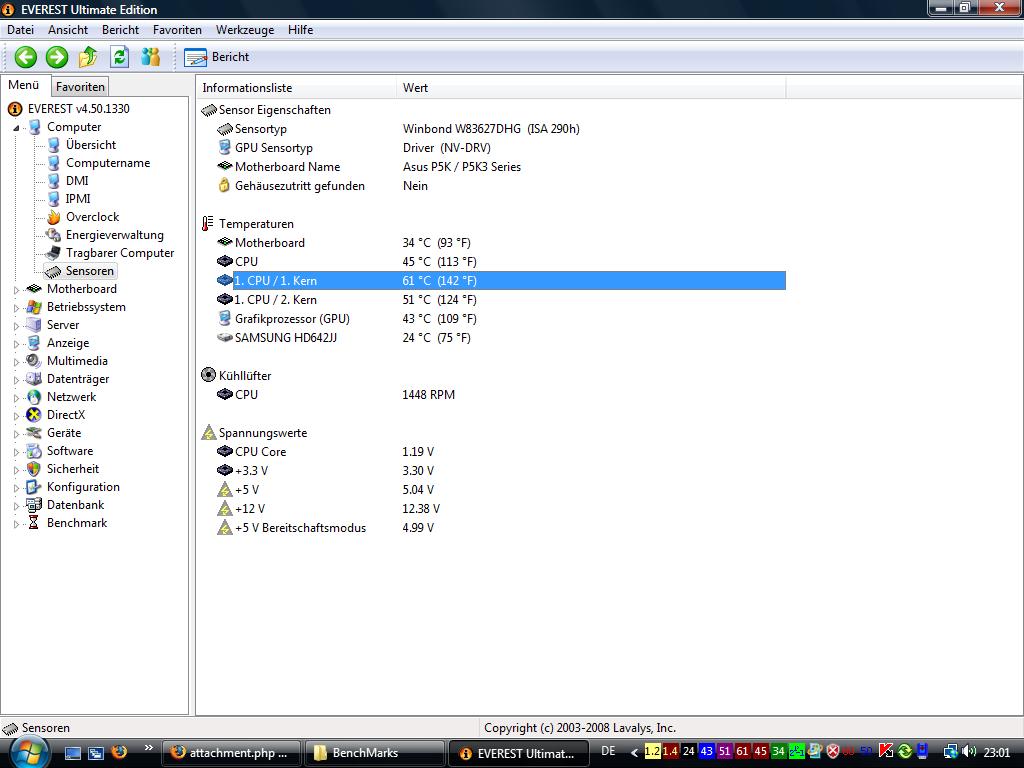The height and width of the screenshot is (768, 1024).
Task: Switch to attachment.php Firefox taskbar button
Action: point(231,752)
